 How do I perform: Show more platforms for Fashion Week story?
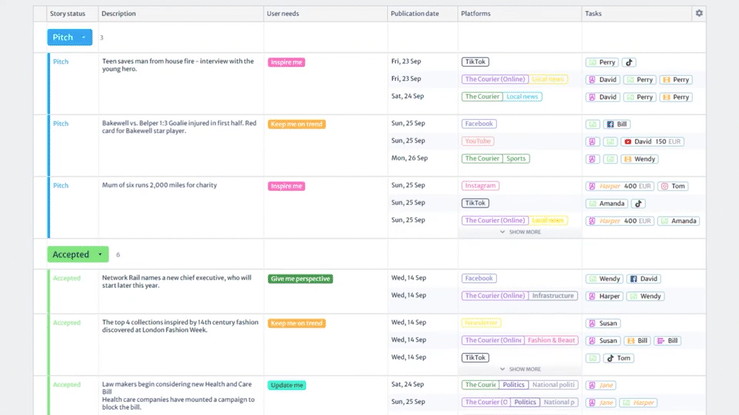(x=520, y=369)
